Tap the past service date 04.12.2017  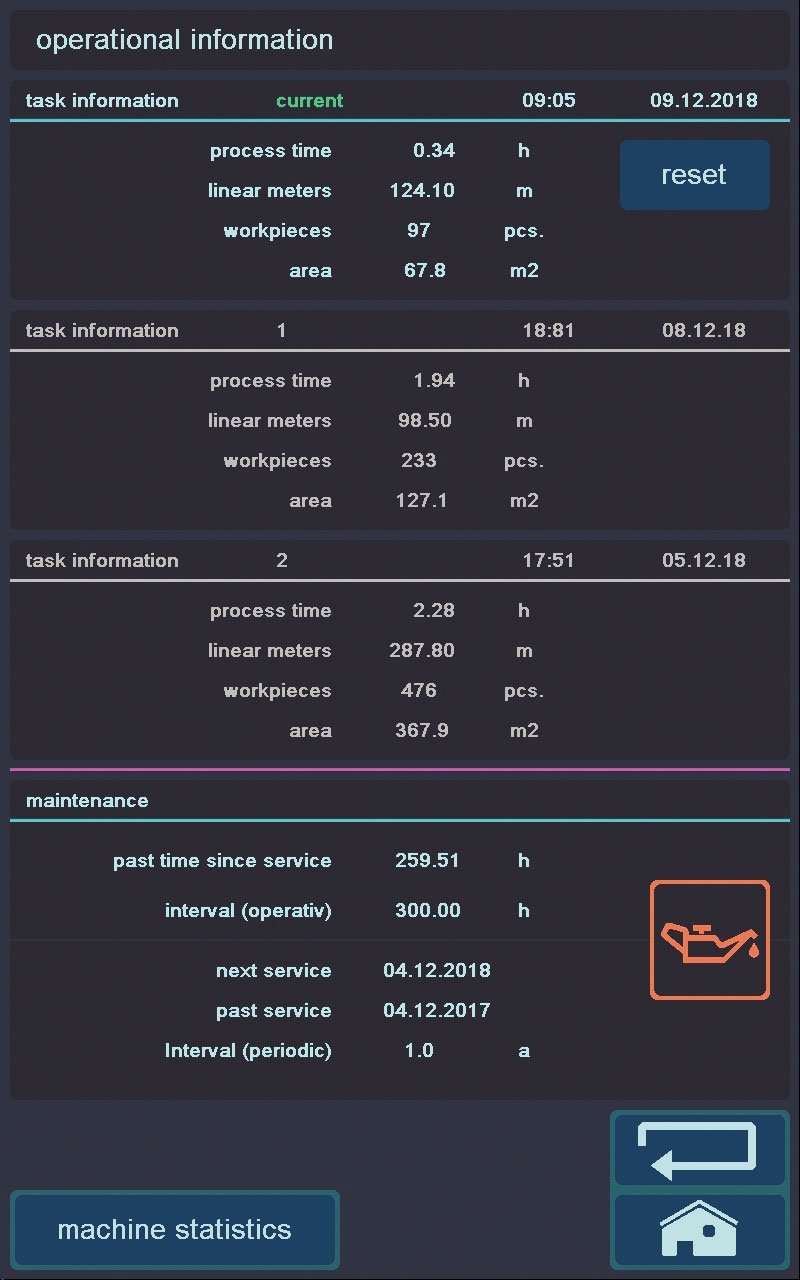point(437,1011)
